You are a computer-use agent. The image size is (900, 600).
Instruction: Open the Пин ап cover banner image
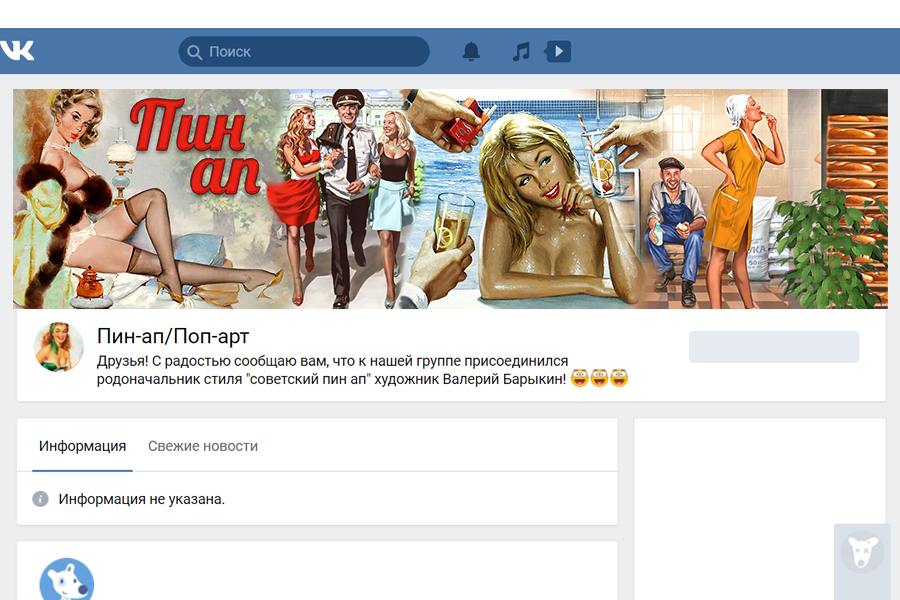pos(451,199)
